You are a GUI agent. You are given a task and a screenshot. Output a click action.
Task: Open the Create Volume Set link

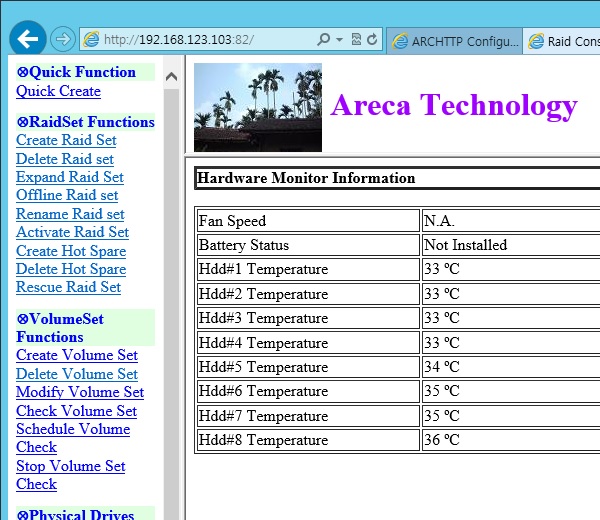click(x=77, y=355)
